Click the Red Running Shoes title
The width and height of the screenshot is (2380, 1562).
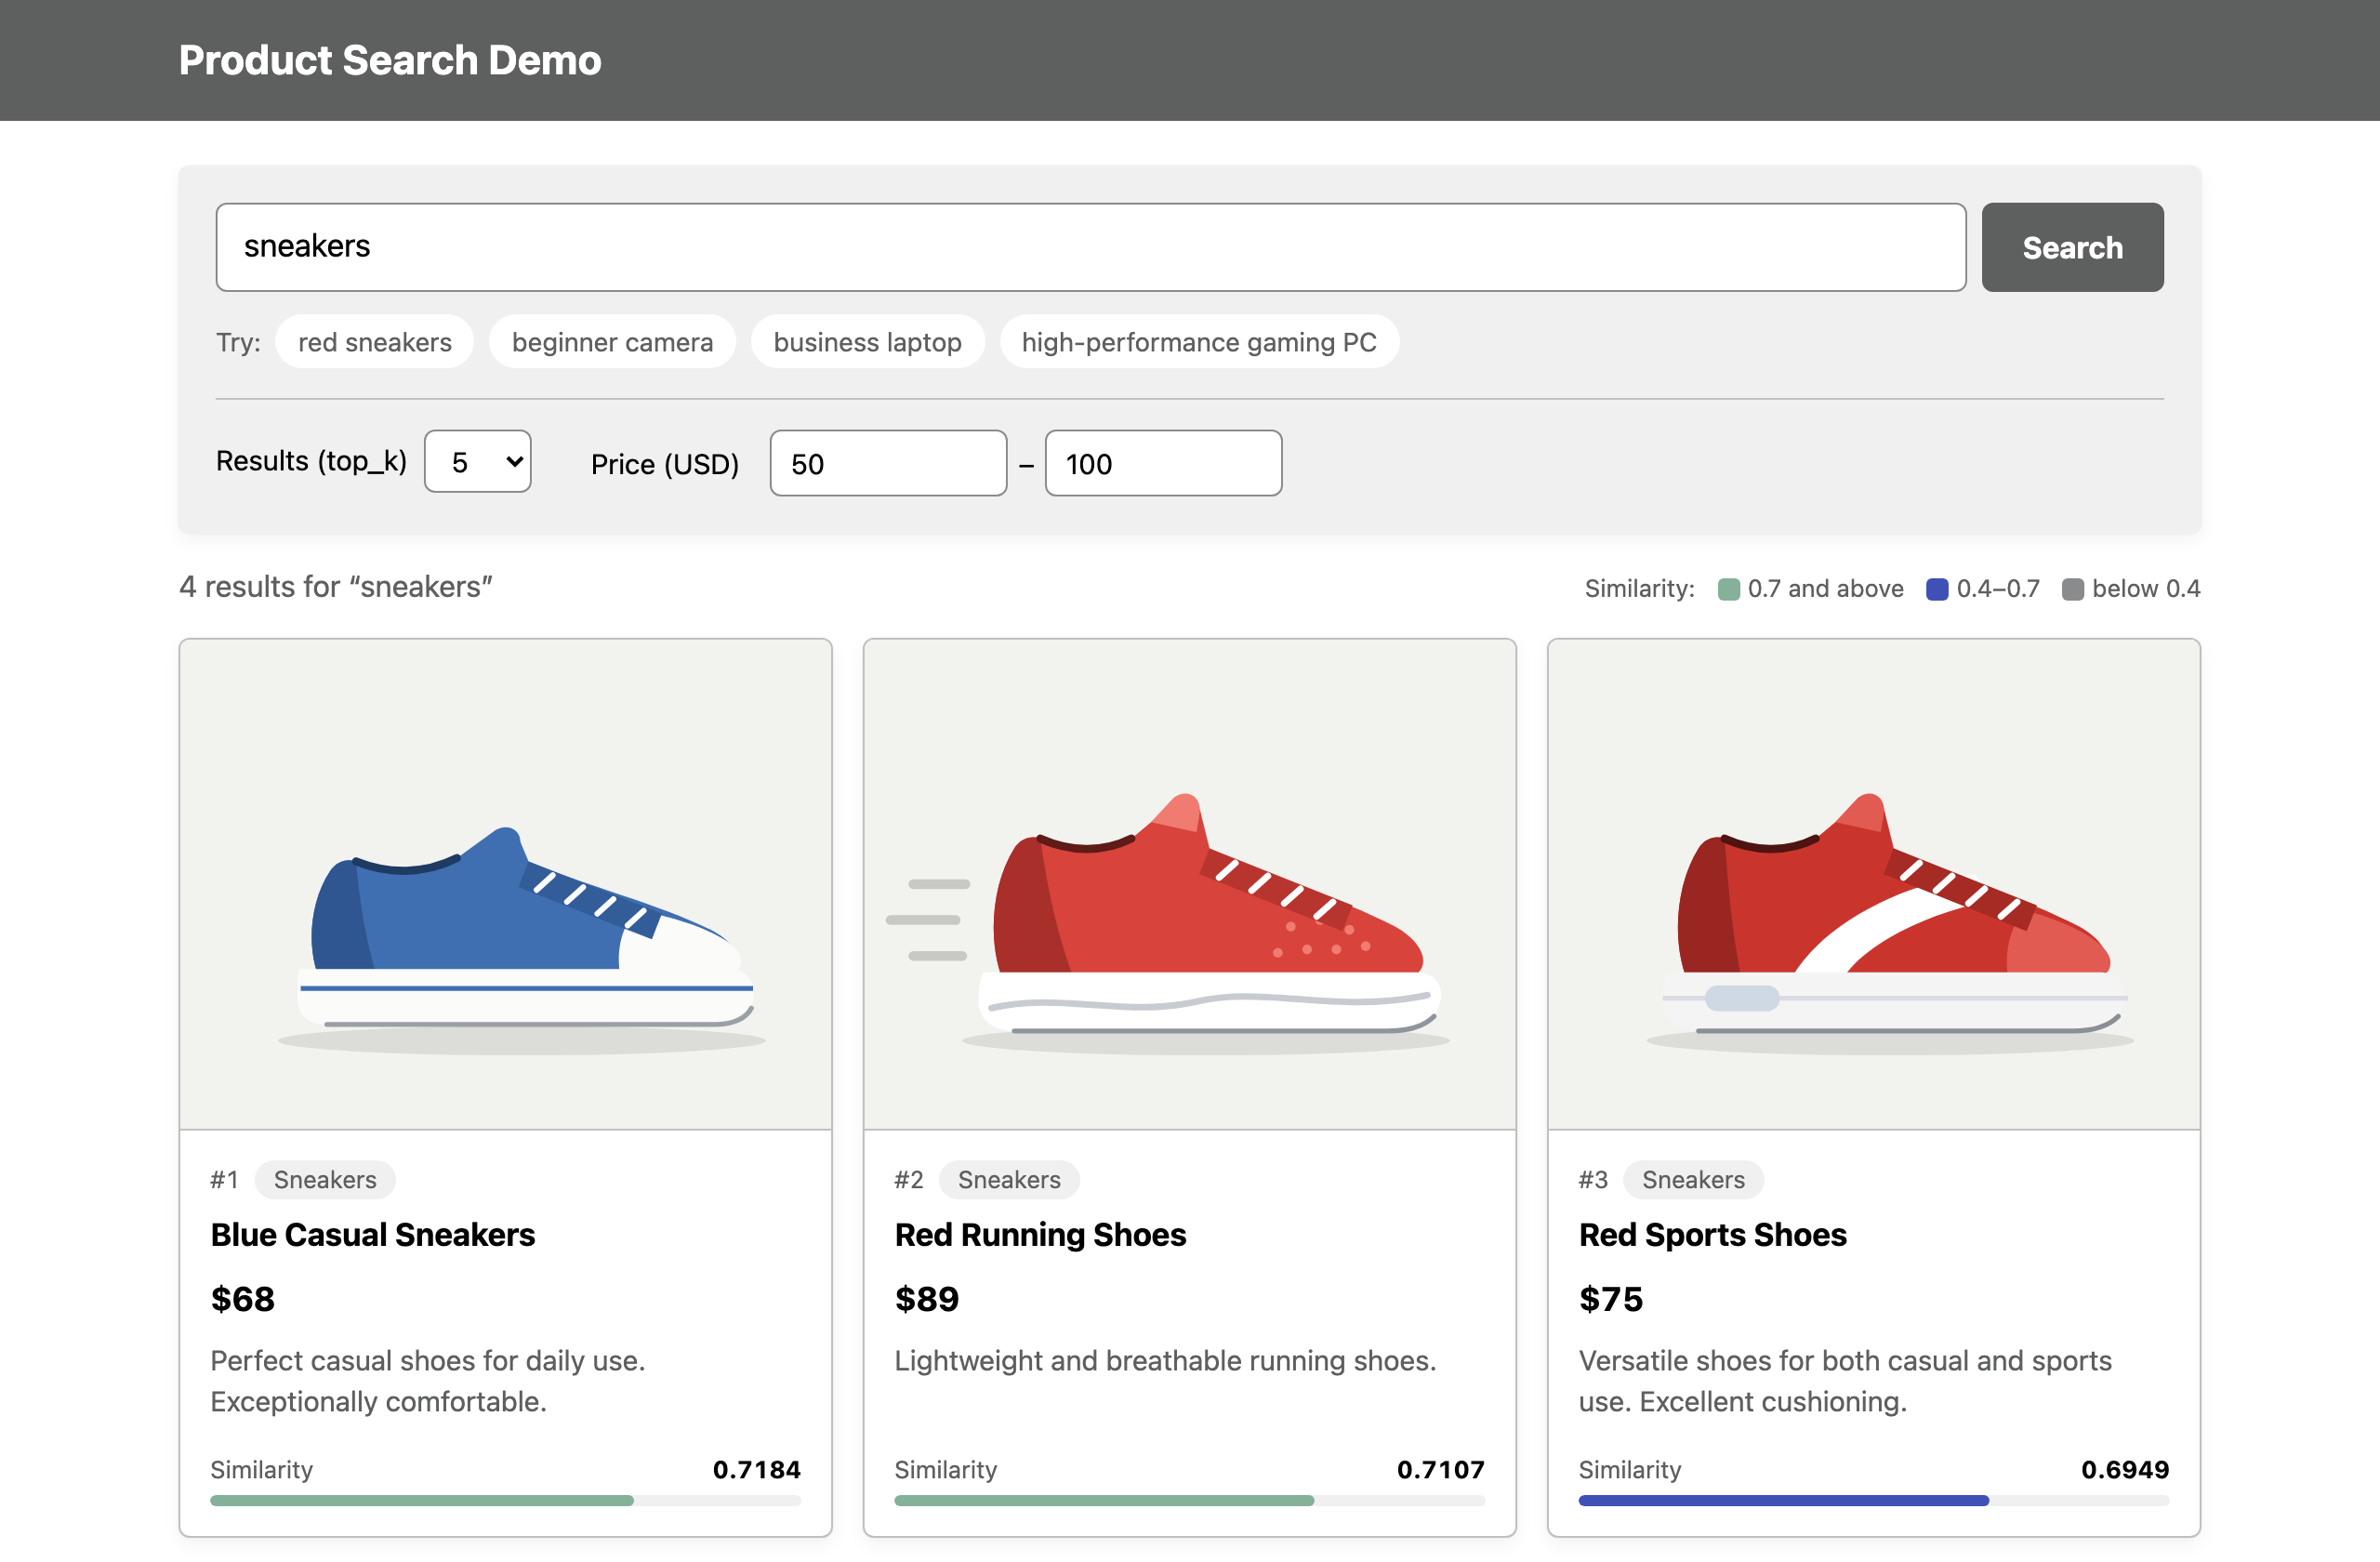click(x=1040, y=1235)
